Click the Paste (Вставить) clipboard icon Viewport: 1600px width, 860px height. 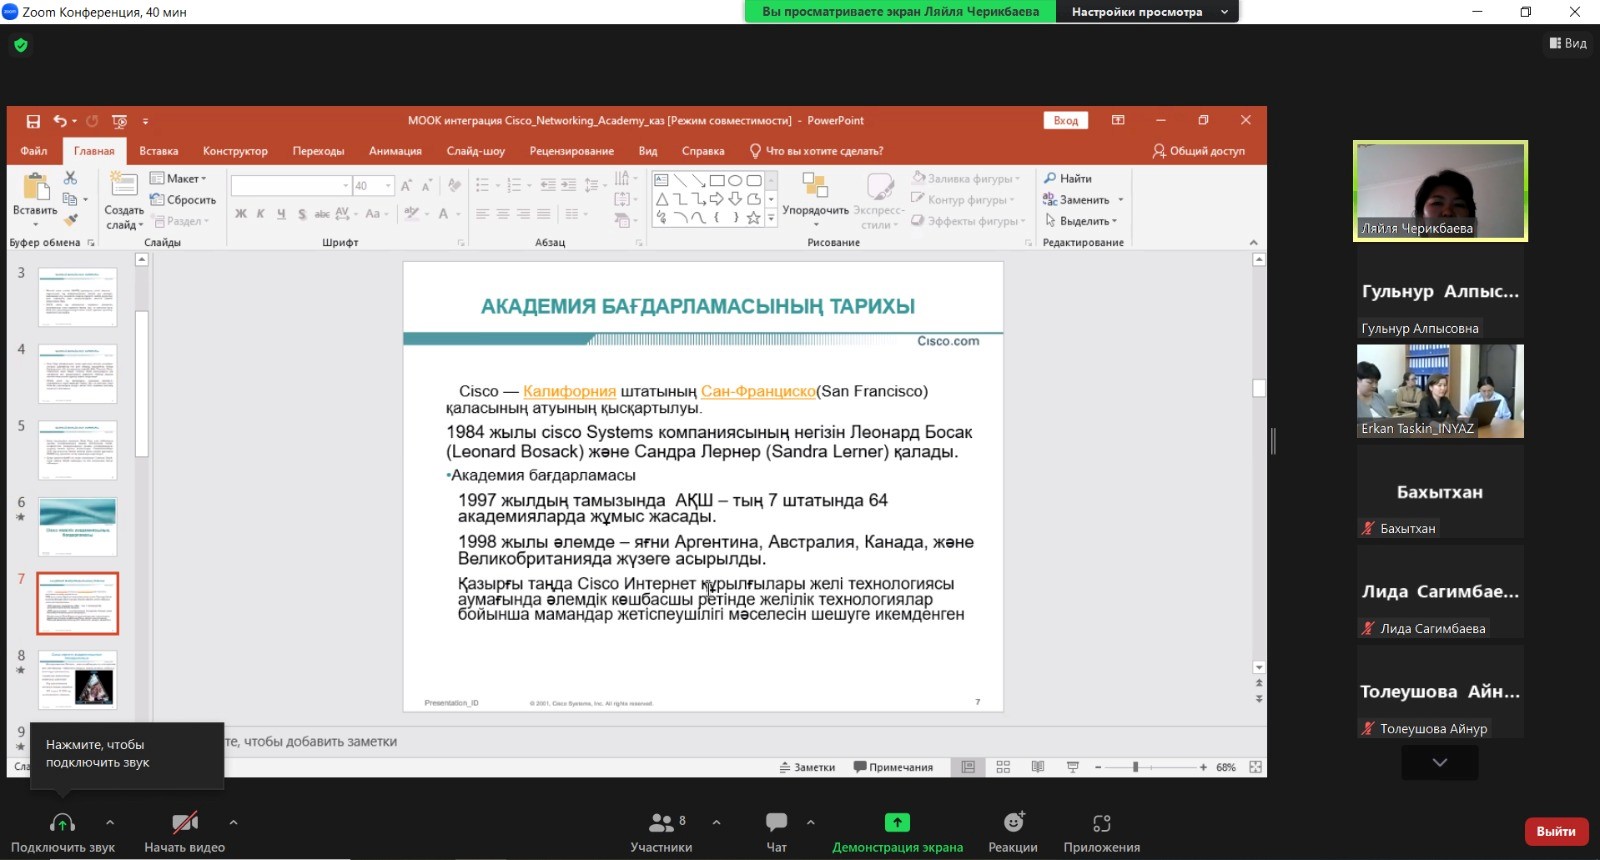tap(35, 187)
